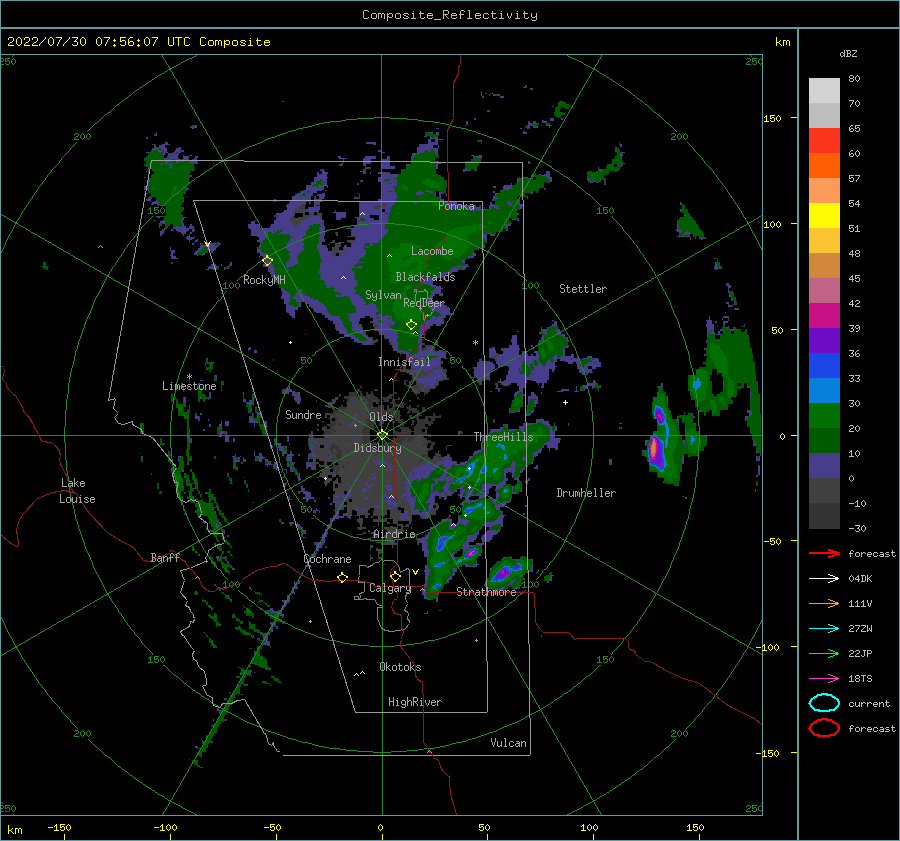Click the Lake Louise label
900x841 pixels.
[x=77, y=491]
